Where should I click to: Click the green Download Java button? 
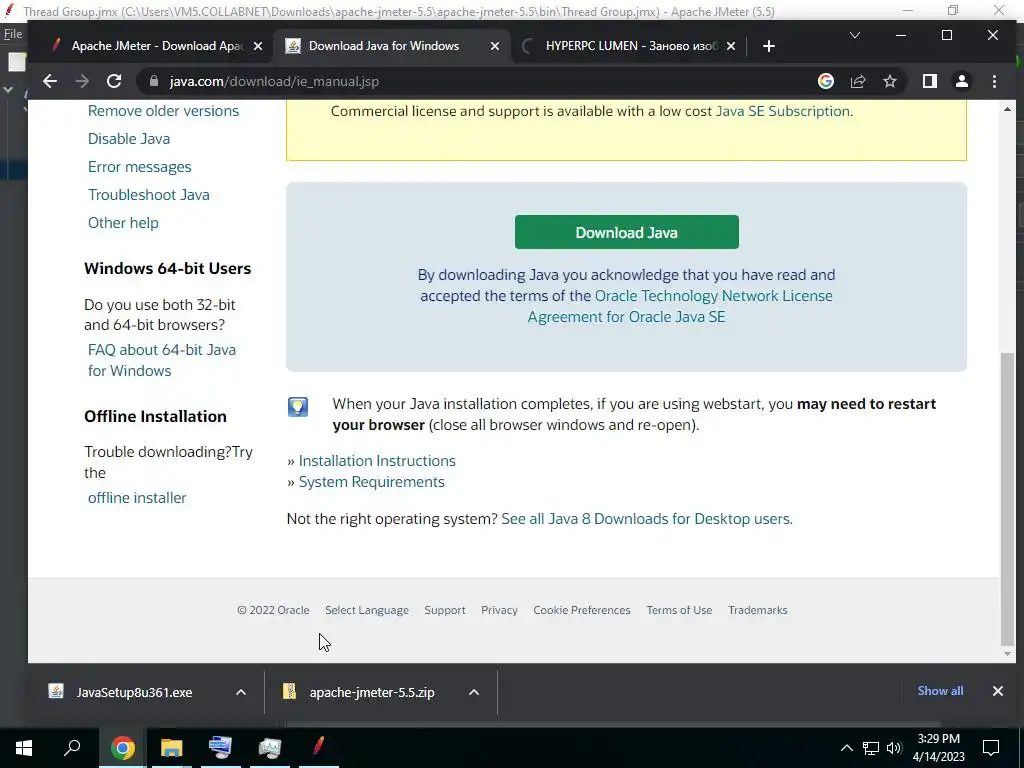pos(626,232)
